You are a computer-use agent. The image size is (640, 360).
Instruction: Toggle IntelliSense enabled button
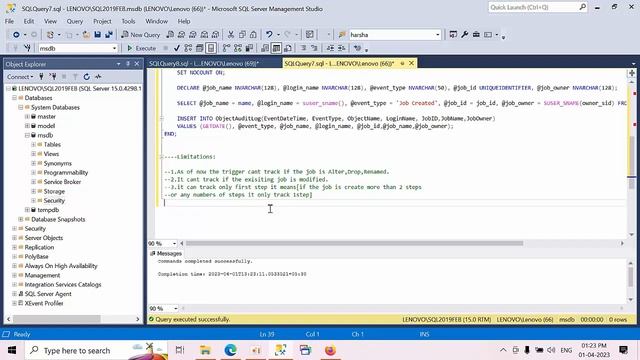(x=211, y=48)
